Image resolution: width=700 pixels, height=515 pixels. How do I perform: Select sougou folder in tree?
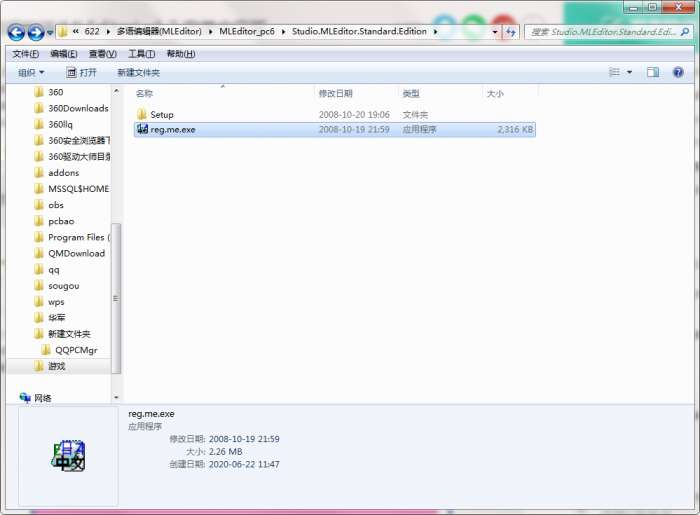pos(63,286)
